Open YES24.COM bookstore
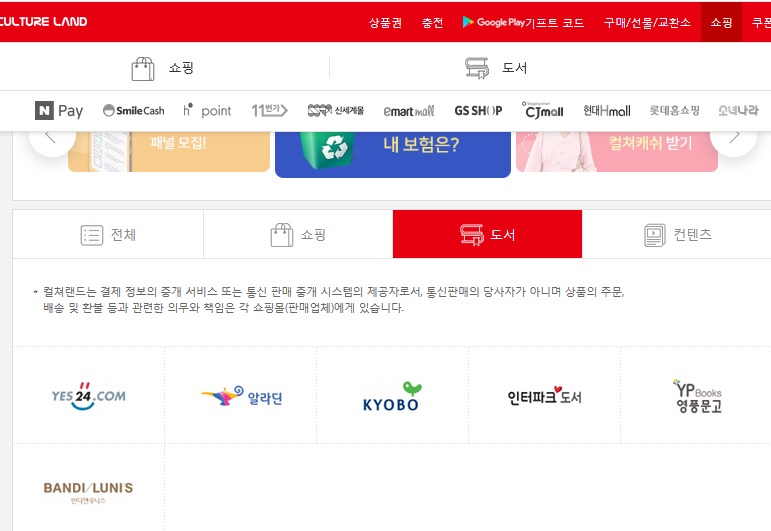The height and width of the screenshot is (531, 771). click(x=89, y=395)
